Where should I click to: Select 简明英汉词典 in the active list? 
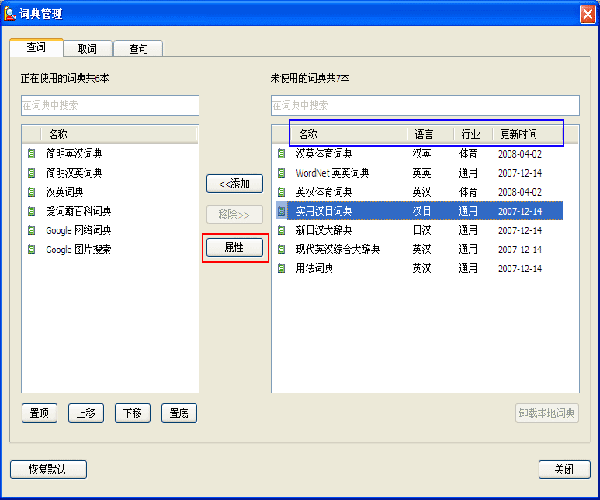[x=74, y=153]
